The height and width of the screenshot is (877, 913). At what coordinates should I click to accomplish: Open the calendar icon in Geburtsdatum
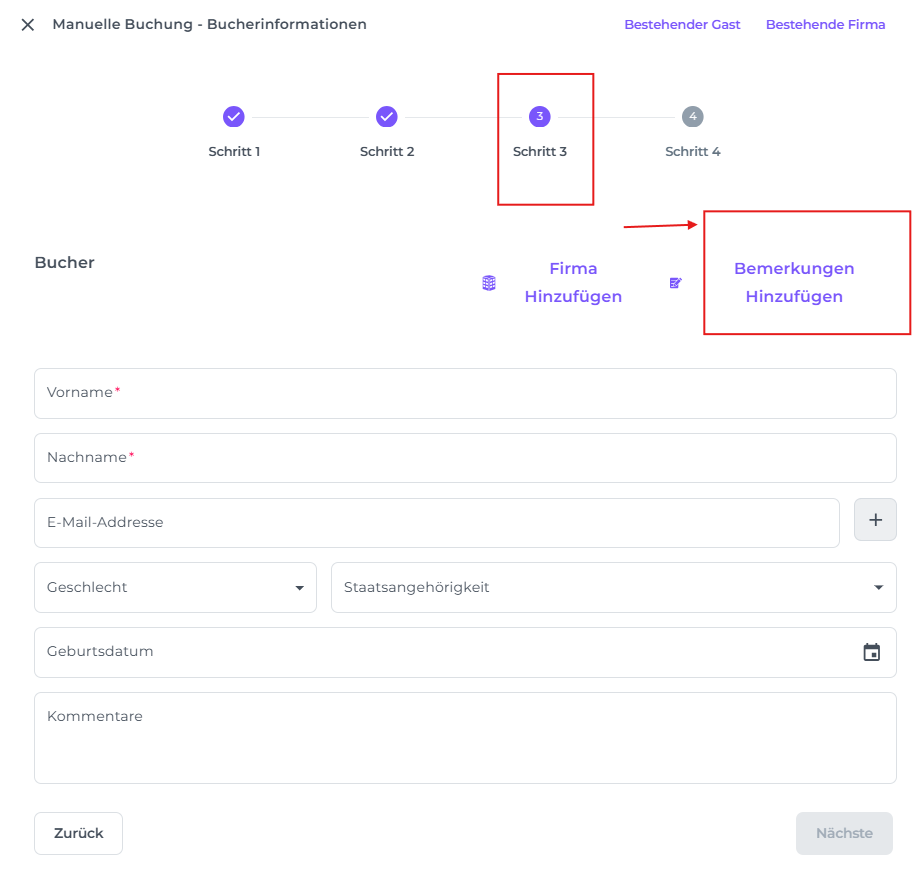[x=872, y=652]
